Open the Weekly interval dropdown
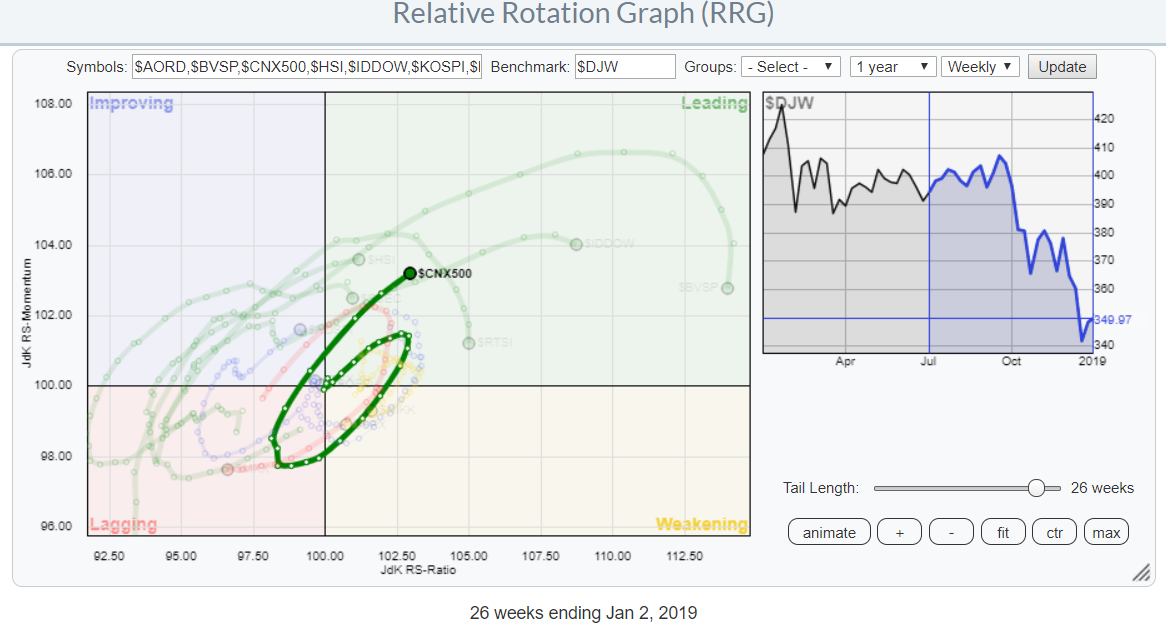This screenshot has height=631, width=1166. (x=979, y=67)
